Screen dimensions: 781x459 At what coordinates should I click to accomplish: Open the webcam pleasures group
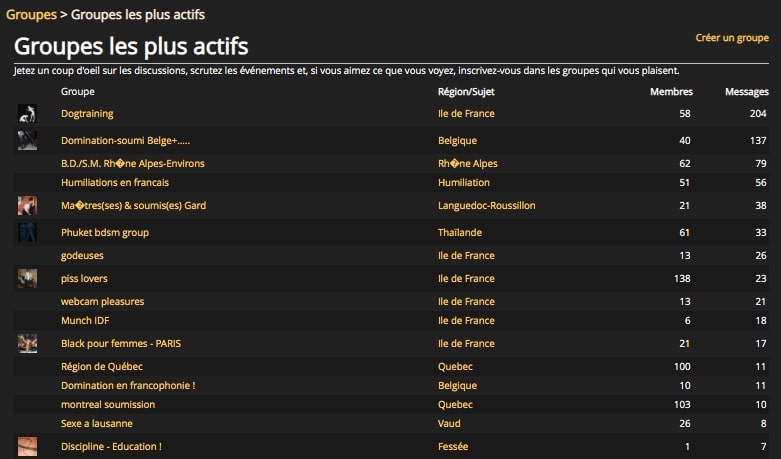(103, 302)
